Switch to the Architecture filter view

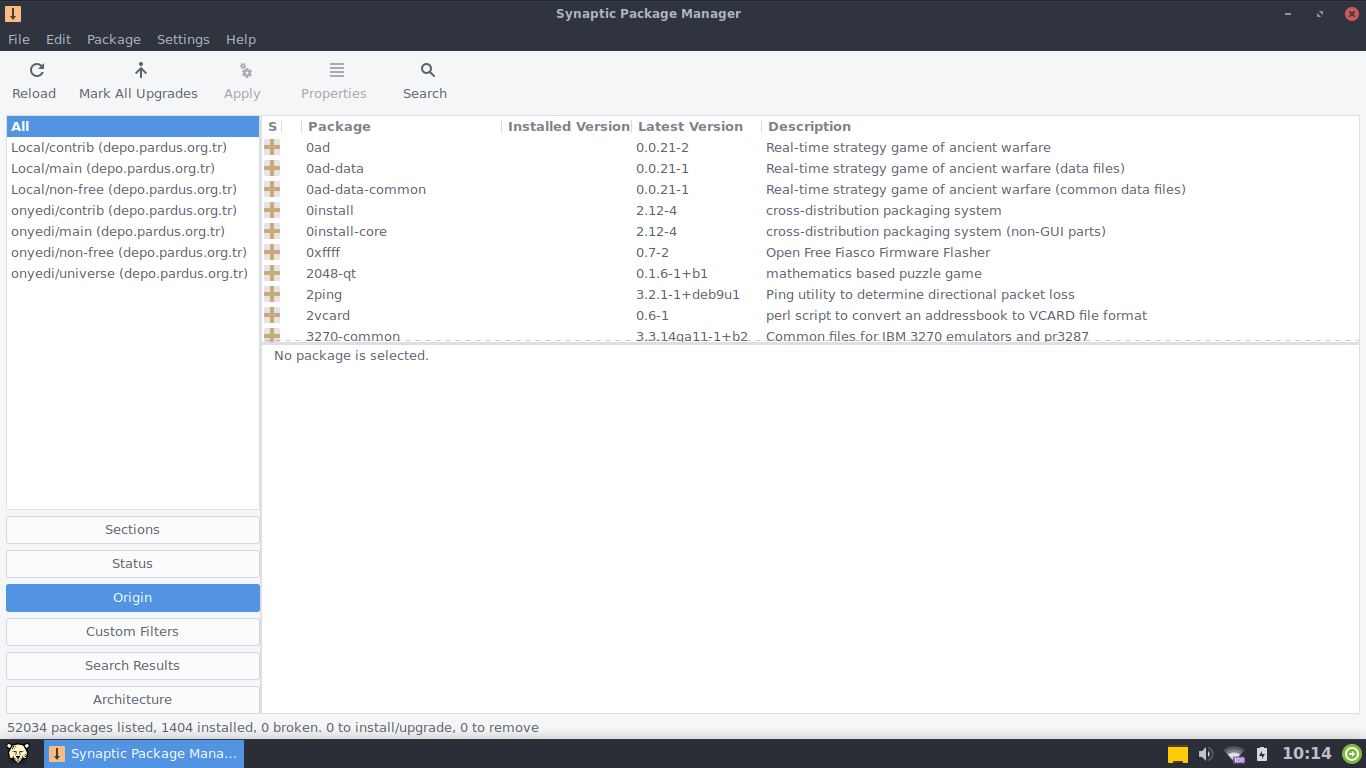tap(133, 700)
